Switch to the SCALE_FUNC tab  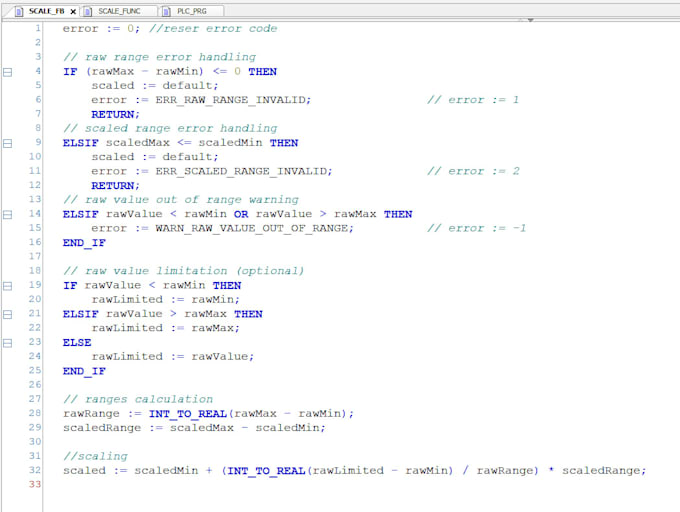[x=119, y=11]
